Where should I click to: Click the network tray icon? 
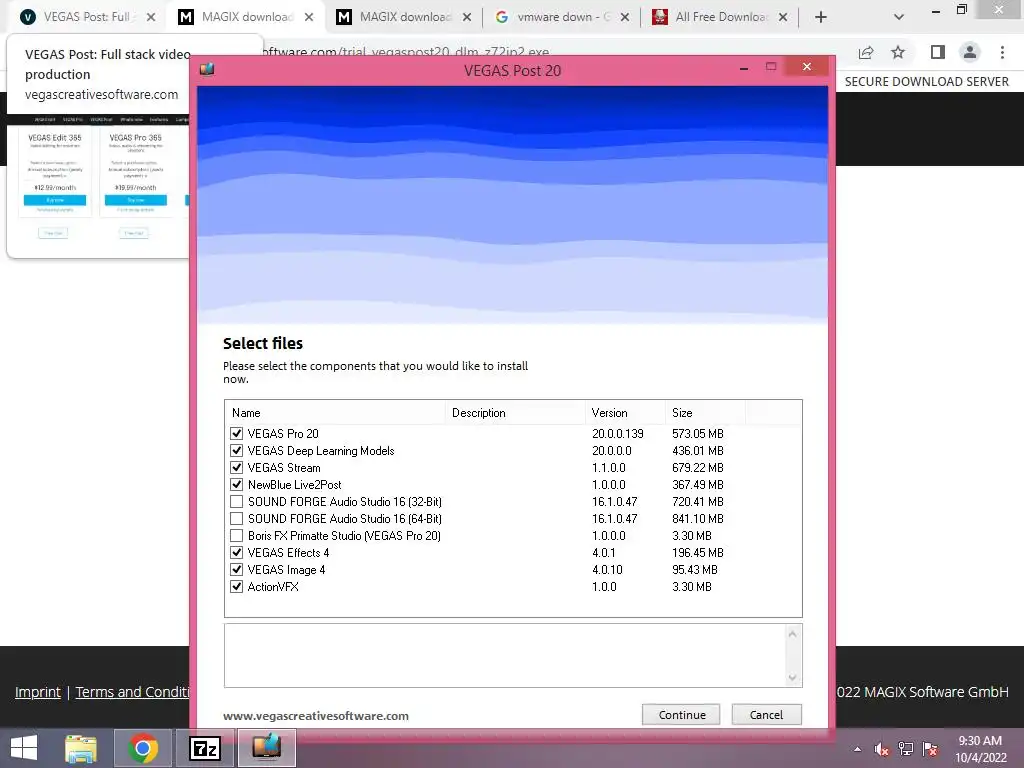pyautogui.click(x=906, y=749)
